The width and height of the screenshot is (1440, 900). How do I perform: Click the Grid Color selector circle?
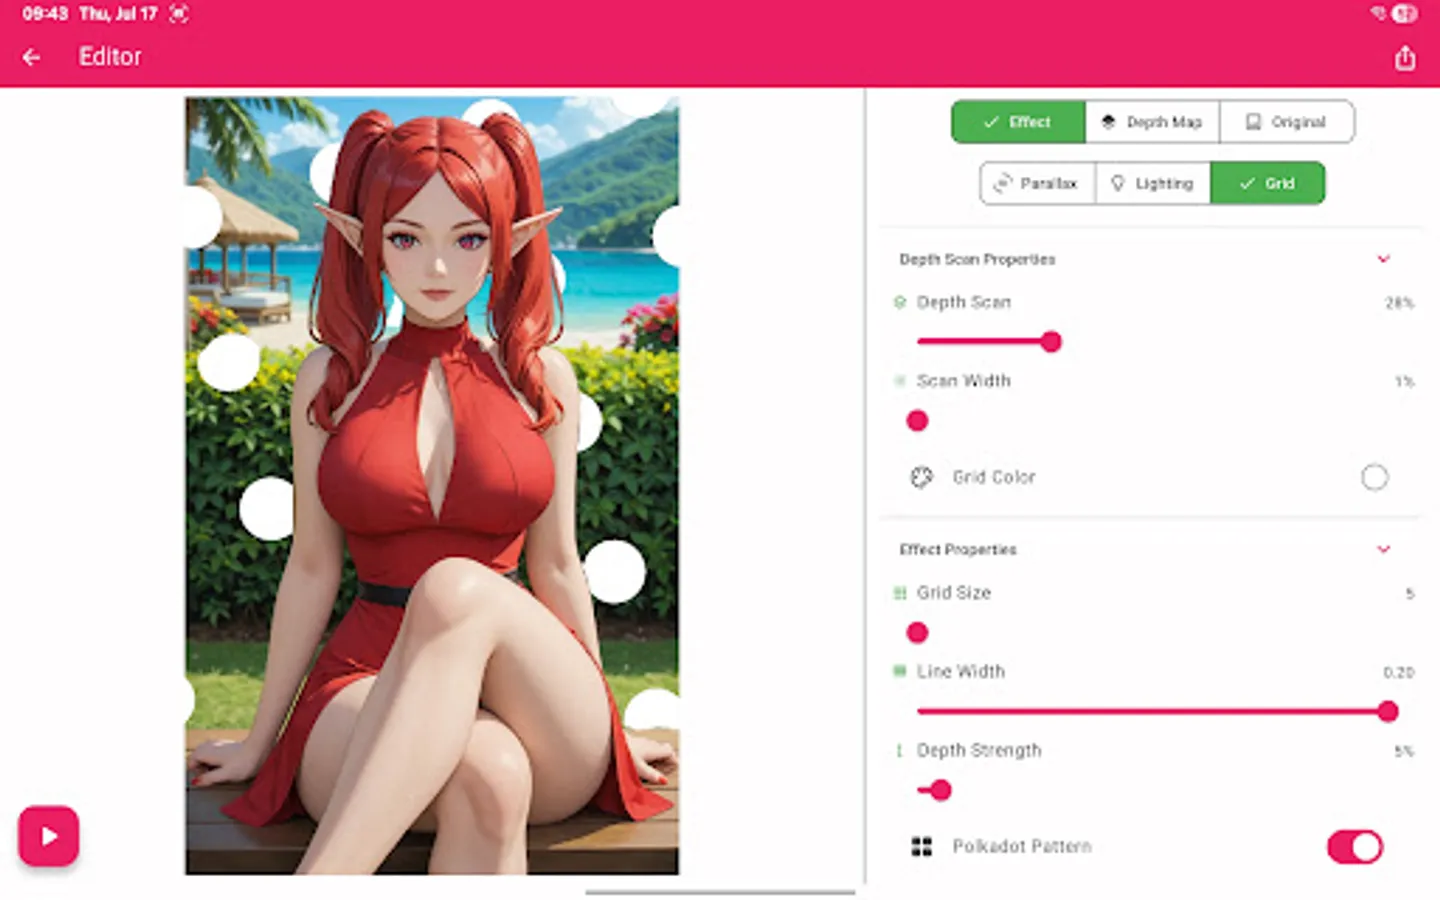coord(1375,477)
